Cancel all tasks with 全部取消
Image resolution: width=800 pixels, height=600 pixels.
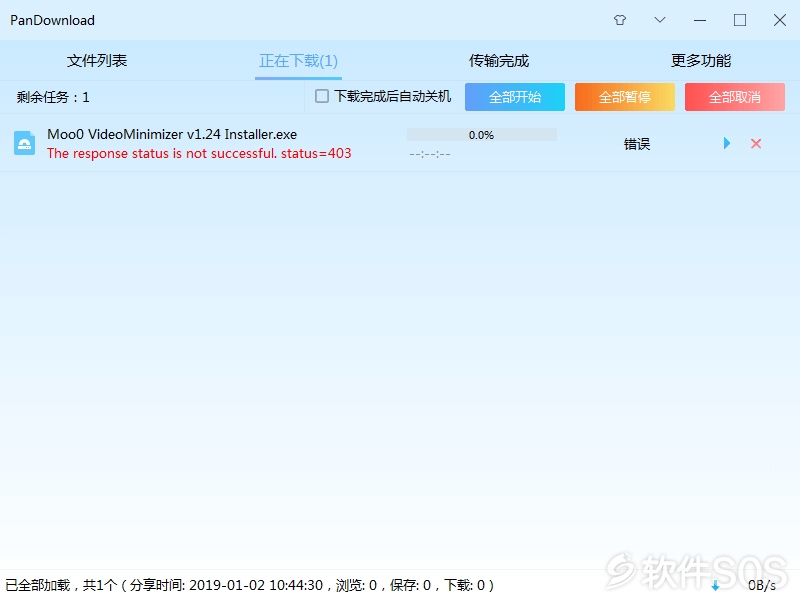pyautogui.click(x=735, y=97)
